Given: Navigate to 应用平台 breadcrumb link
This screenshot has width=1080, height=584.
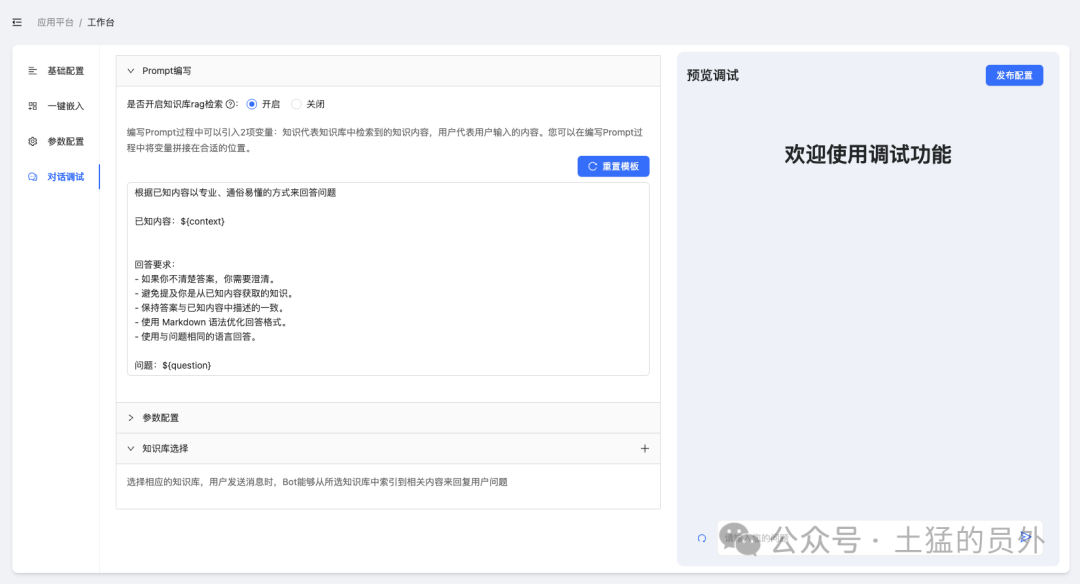Looking at the screenshot, I should point(55,22).
